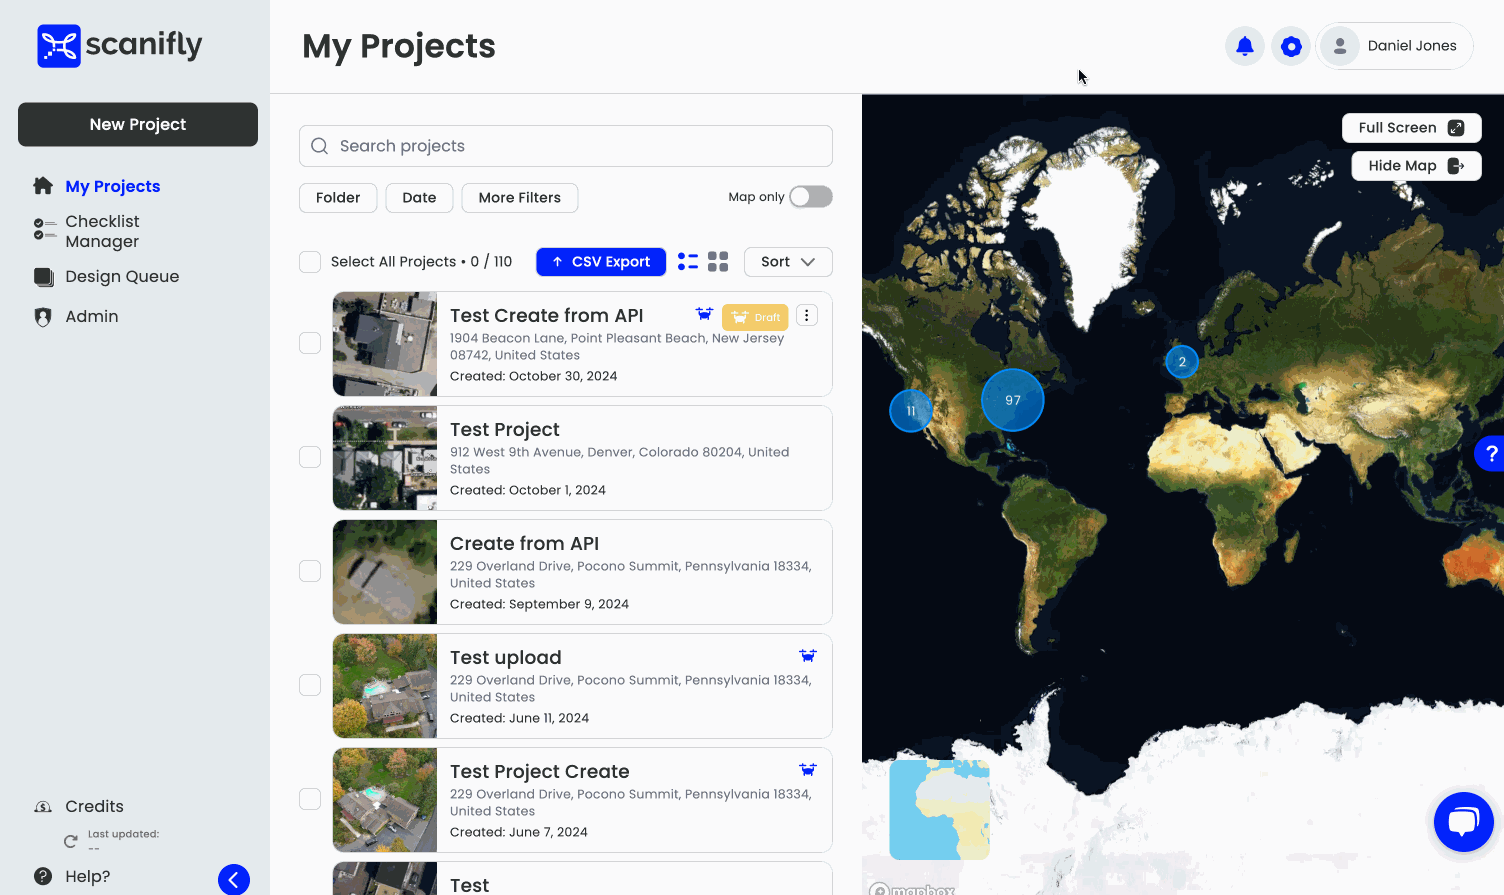Click the refresh credits icon
This screenshot has height=895, width=1504.
70,841
